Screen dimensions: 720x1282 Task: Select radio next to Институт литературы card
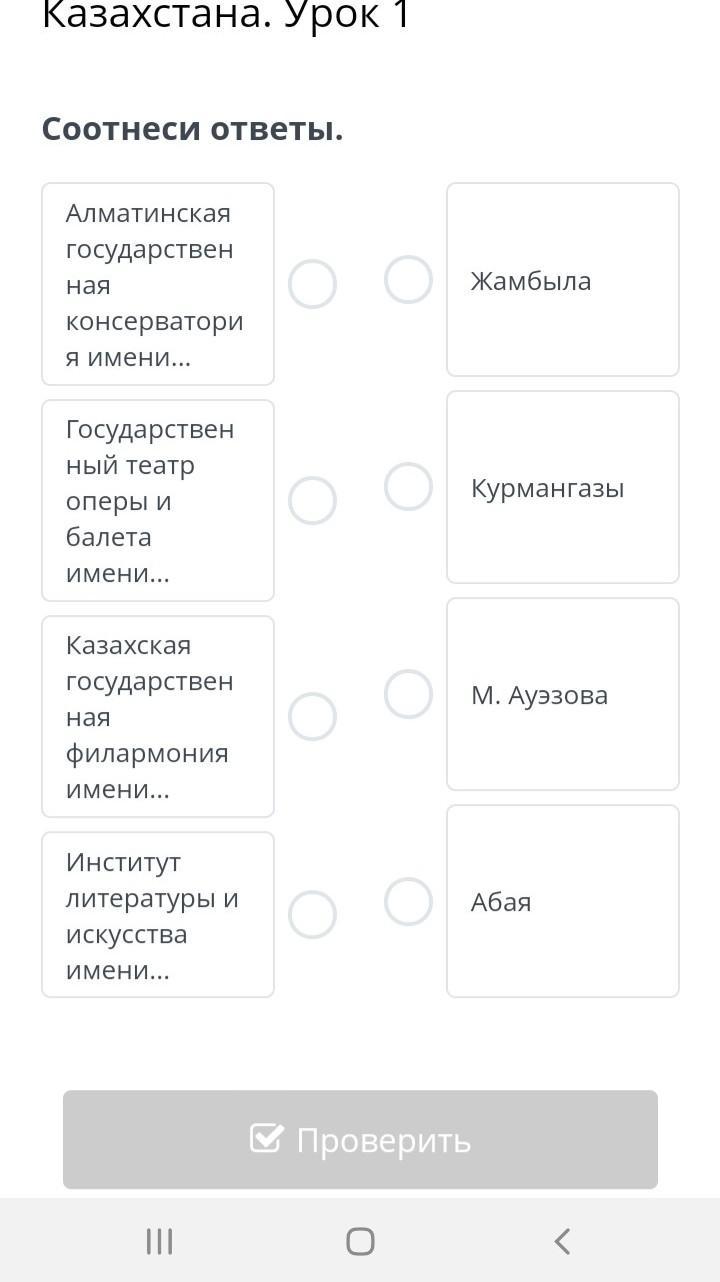(x=312, y=914)
